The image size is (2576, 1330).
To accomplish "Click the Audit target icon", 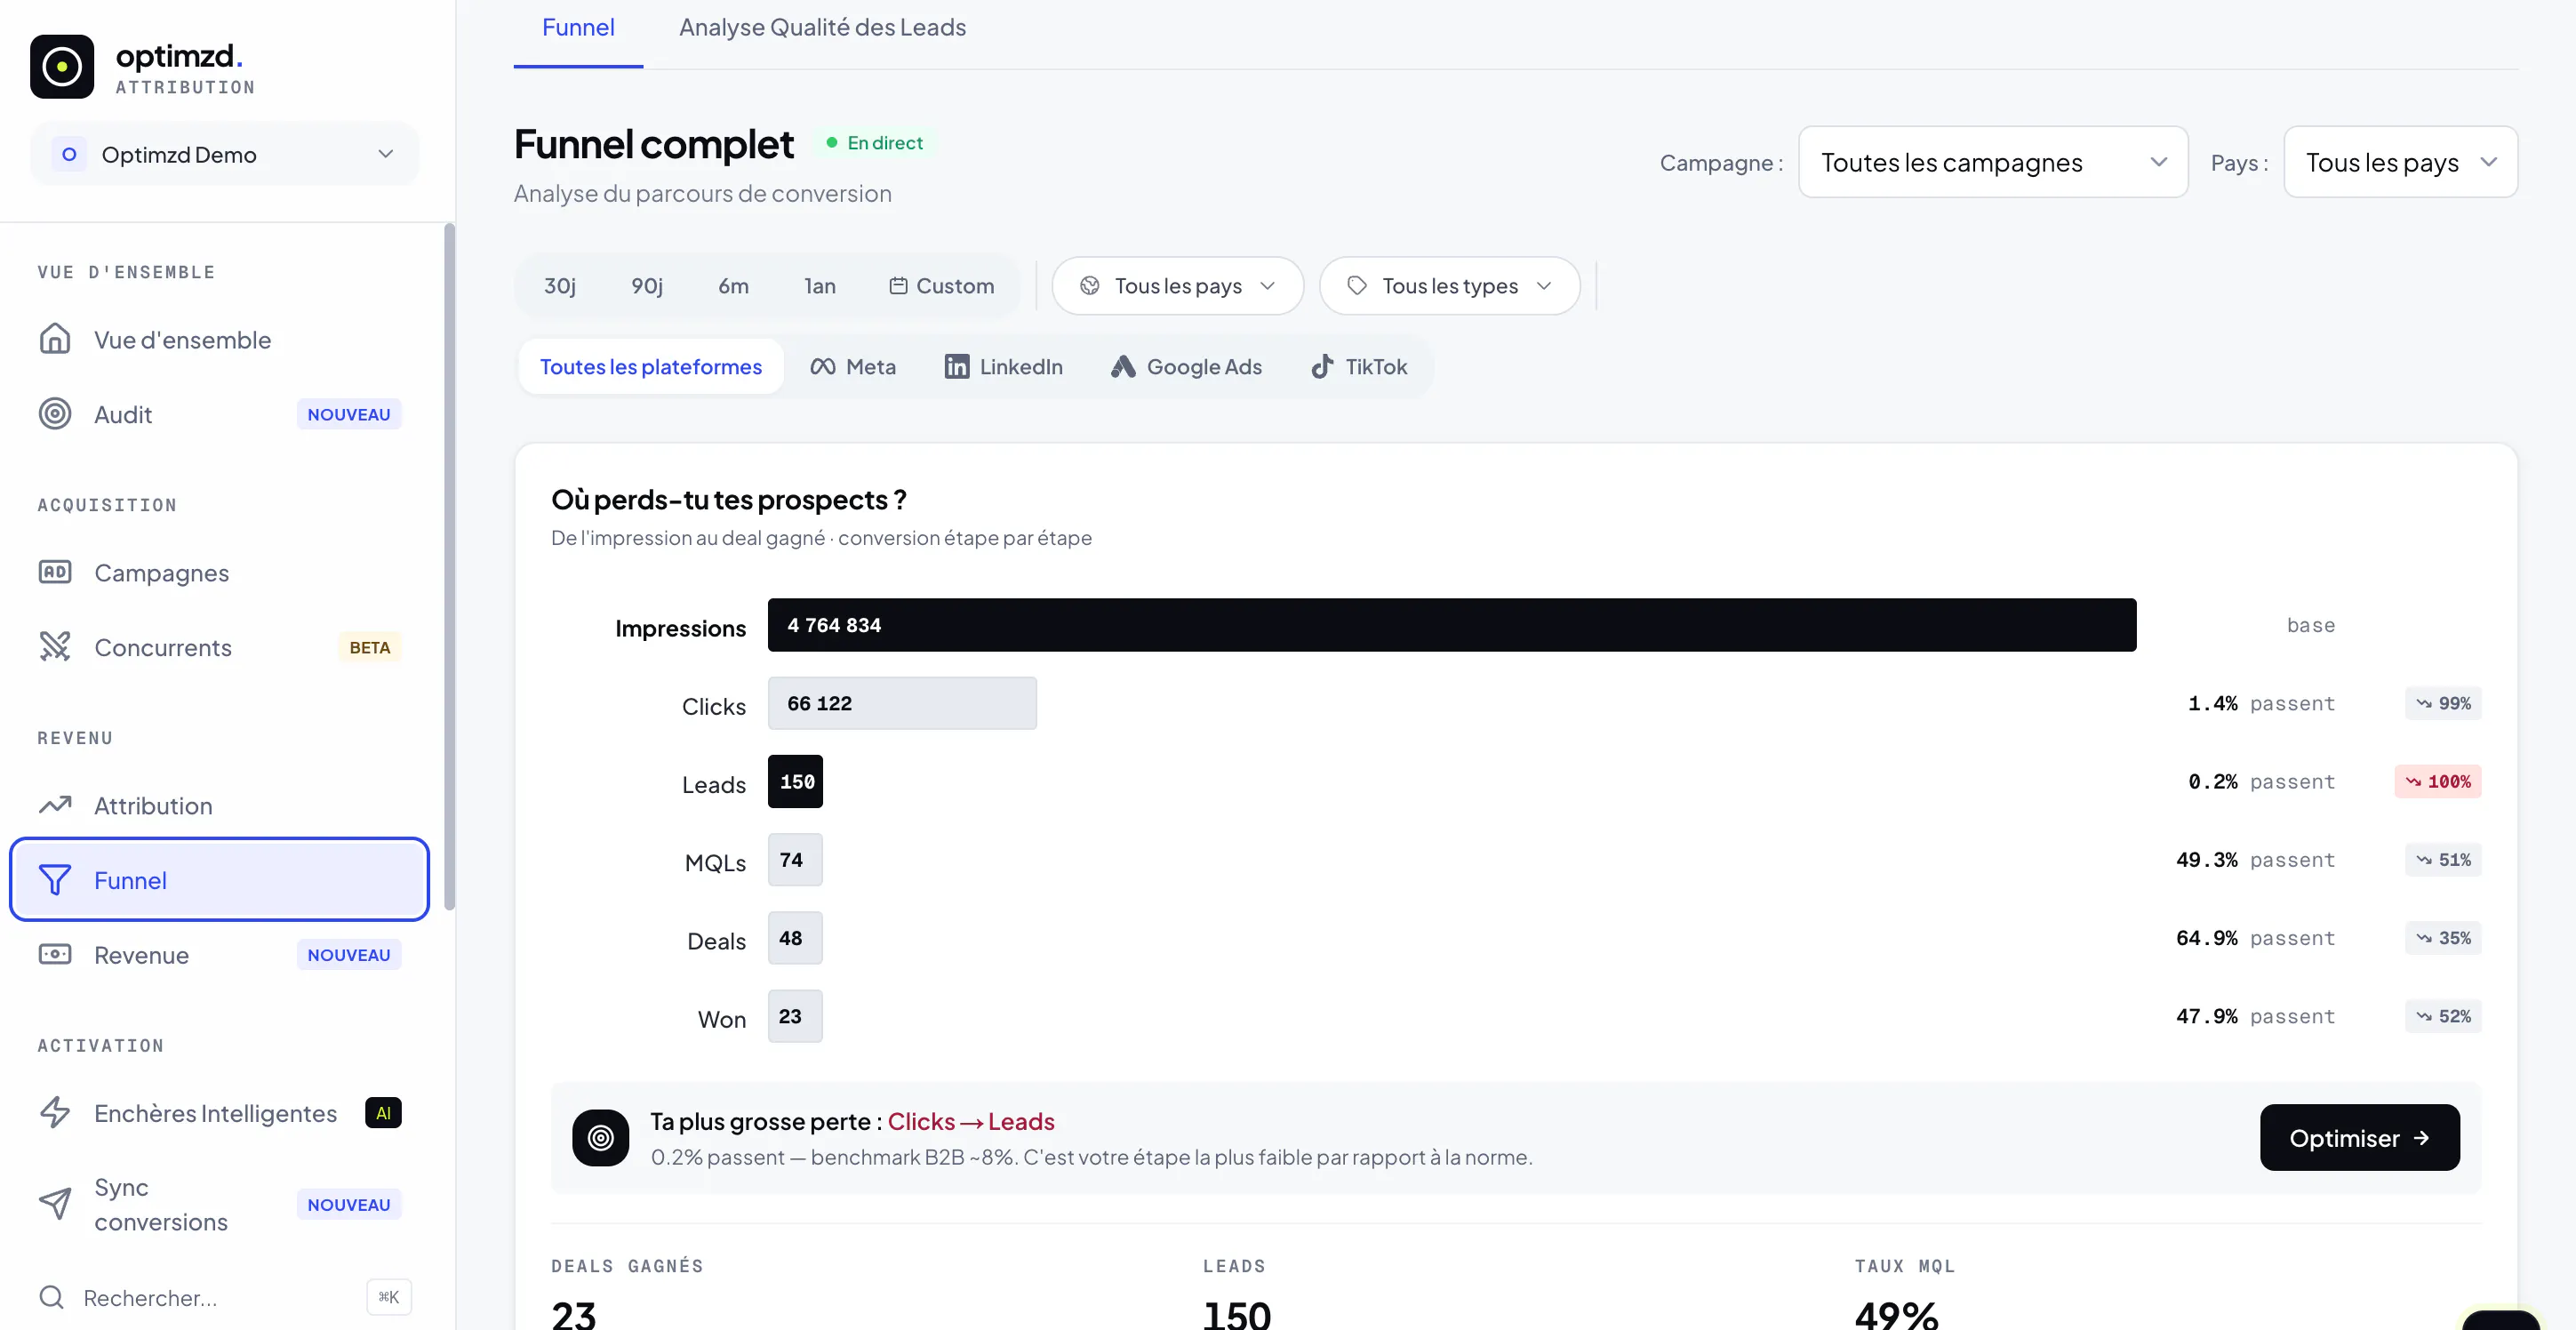I will coord(55,414).
